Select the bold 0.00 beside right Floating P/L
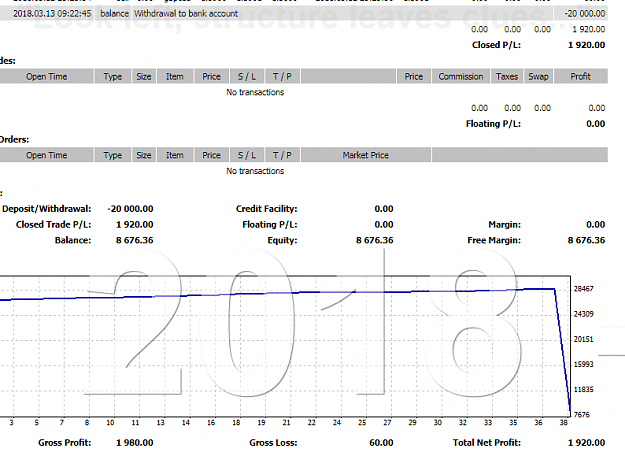 (x=596, y=124)
